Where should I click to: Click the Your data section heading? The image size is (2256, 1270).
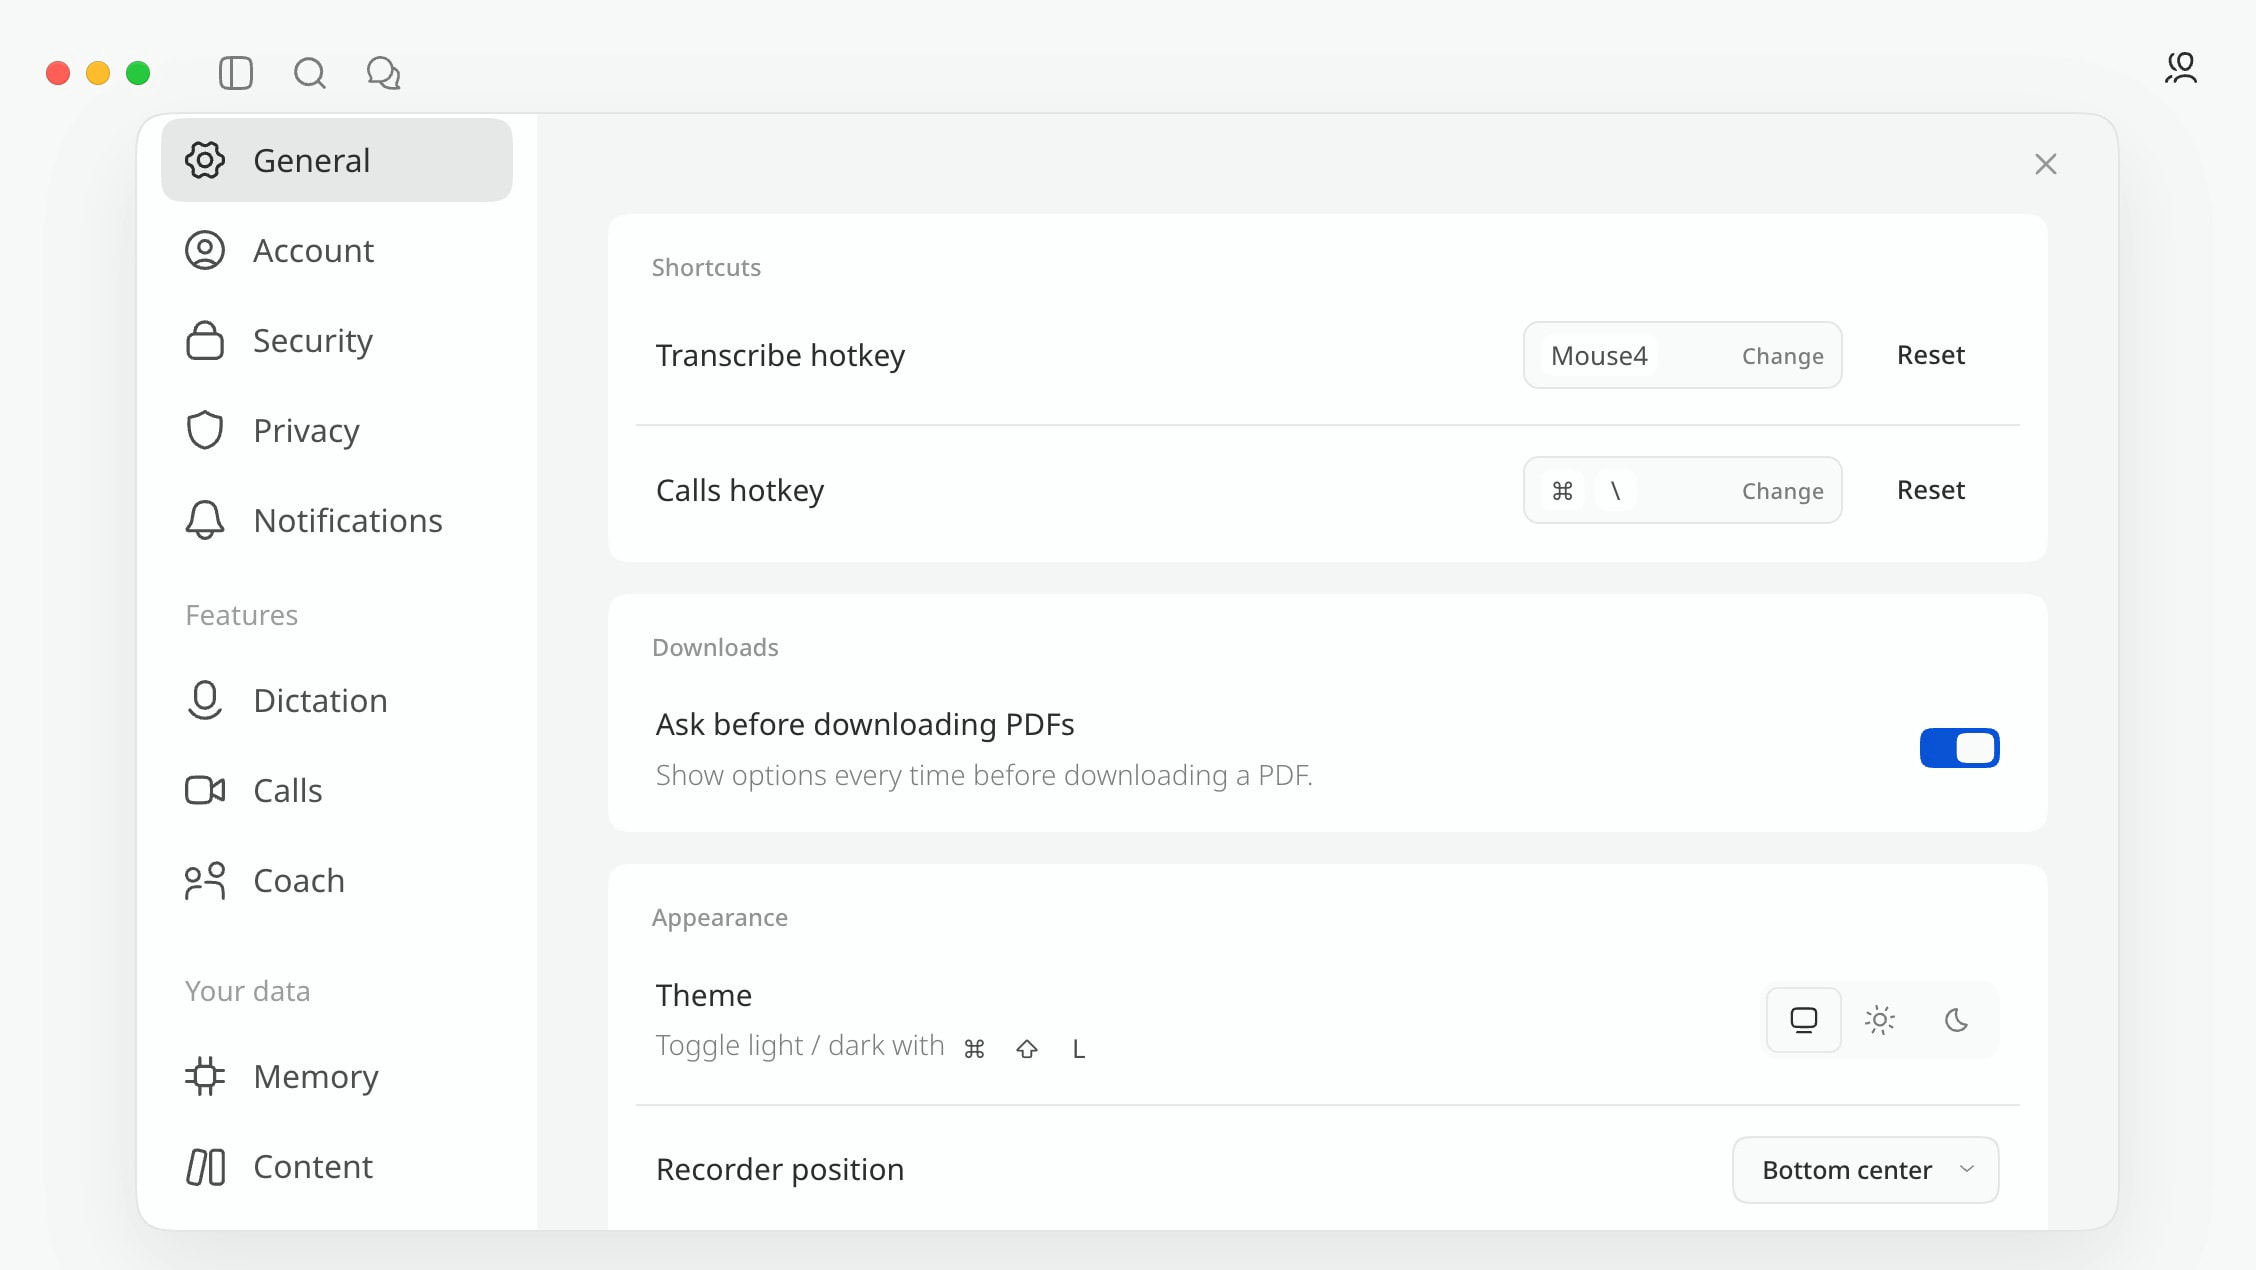click(248, 991)
